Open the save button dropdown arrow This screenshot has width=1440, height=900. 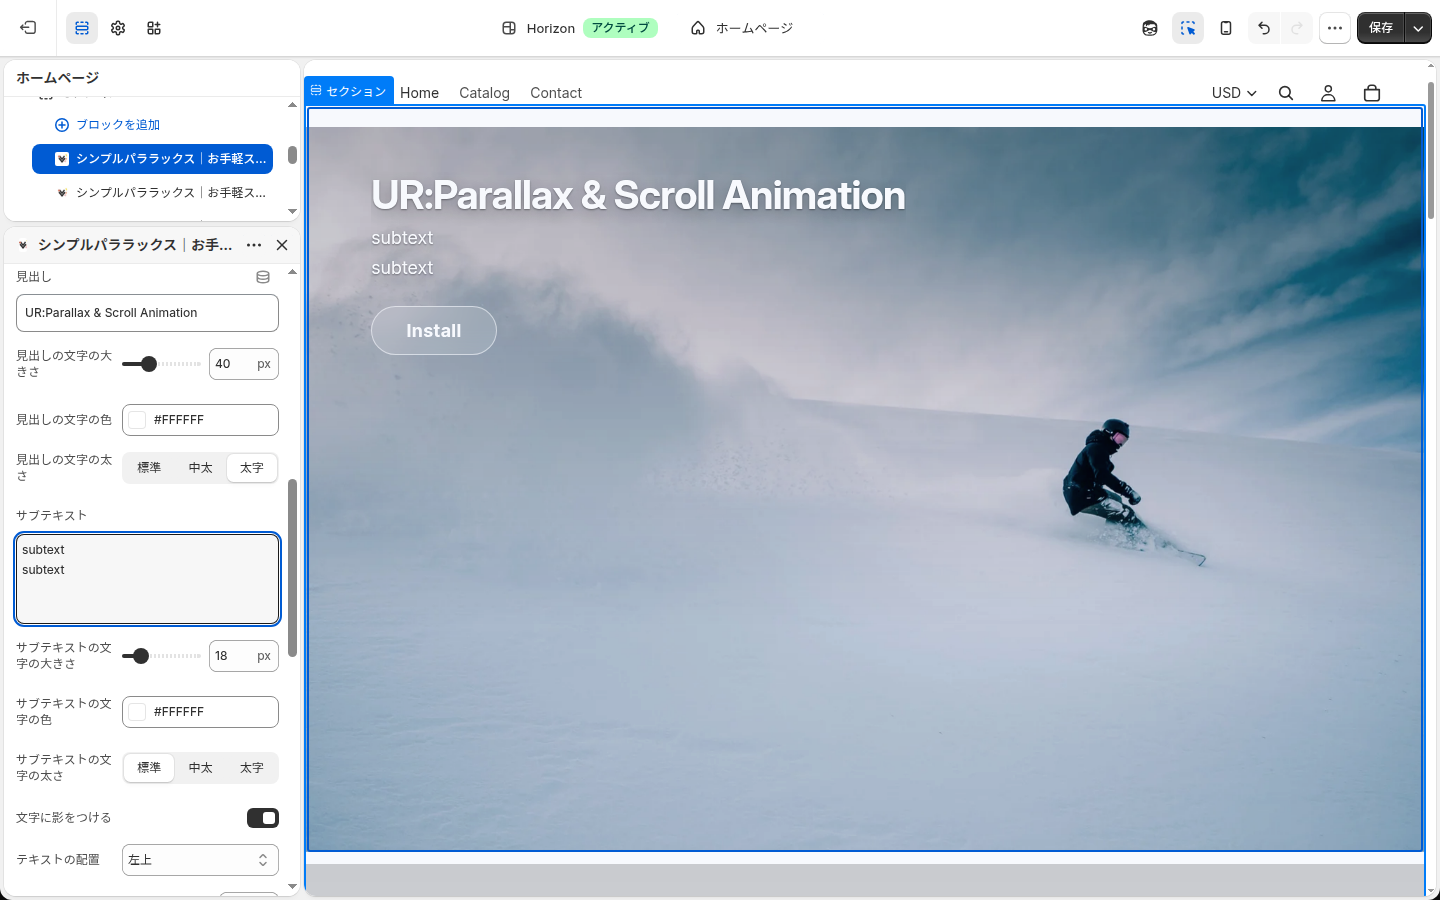tap(1418, 28)
